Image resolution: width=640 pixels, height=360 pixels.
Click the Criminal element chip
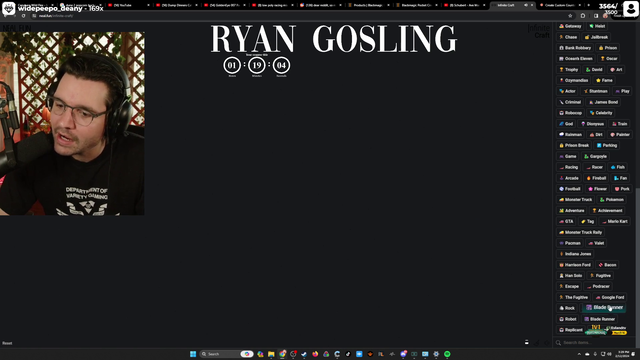pyautogui.click(x=570, y=102)
